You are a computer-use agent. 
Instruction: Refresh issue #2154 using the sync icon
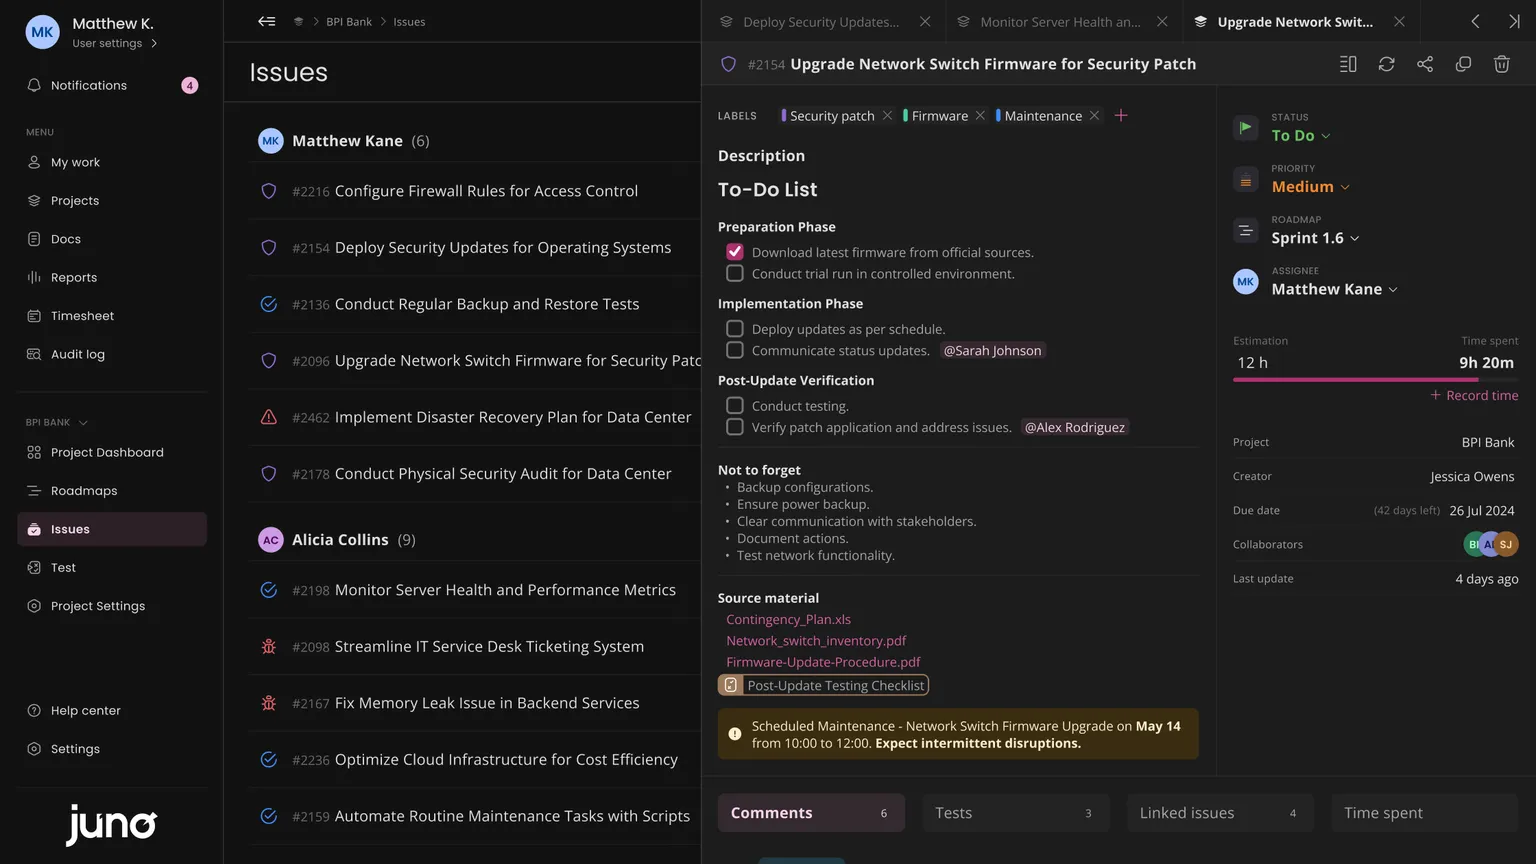(1386, 63)
